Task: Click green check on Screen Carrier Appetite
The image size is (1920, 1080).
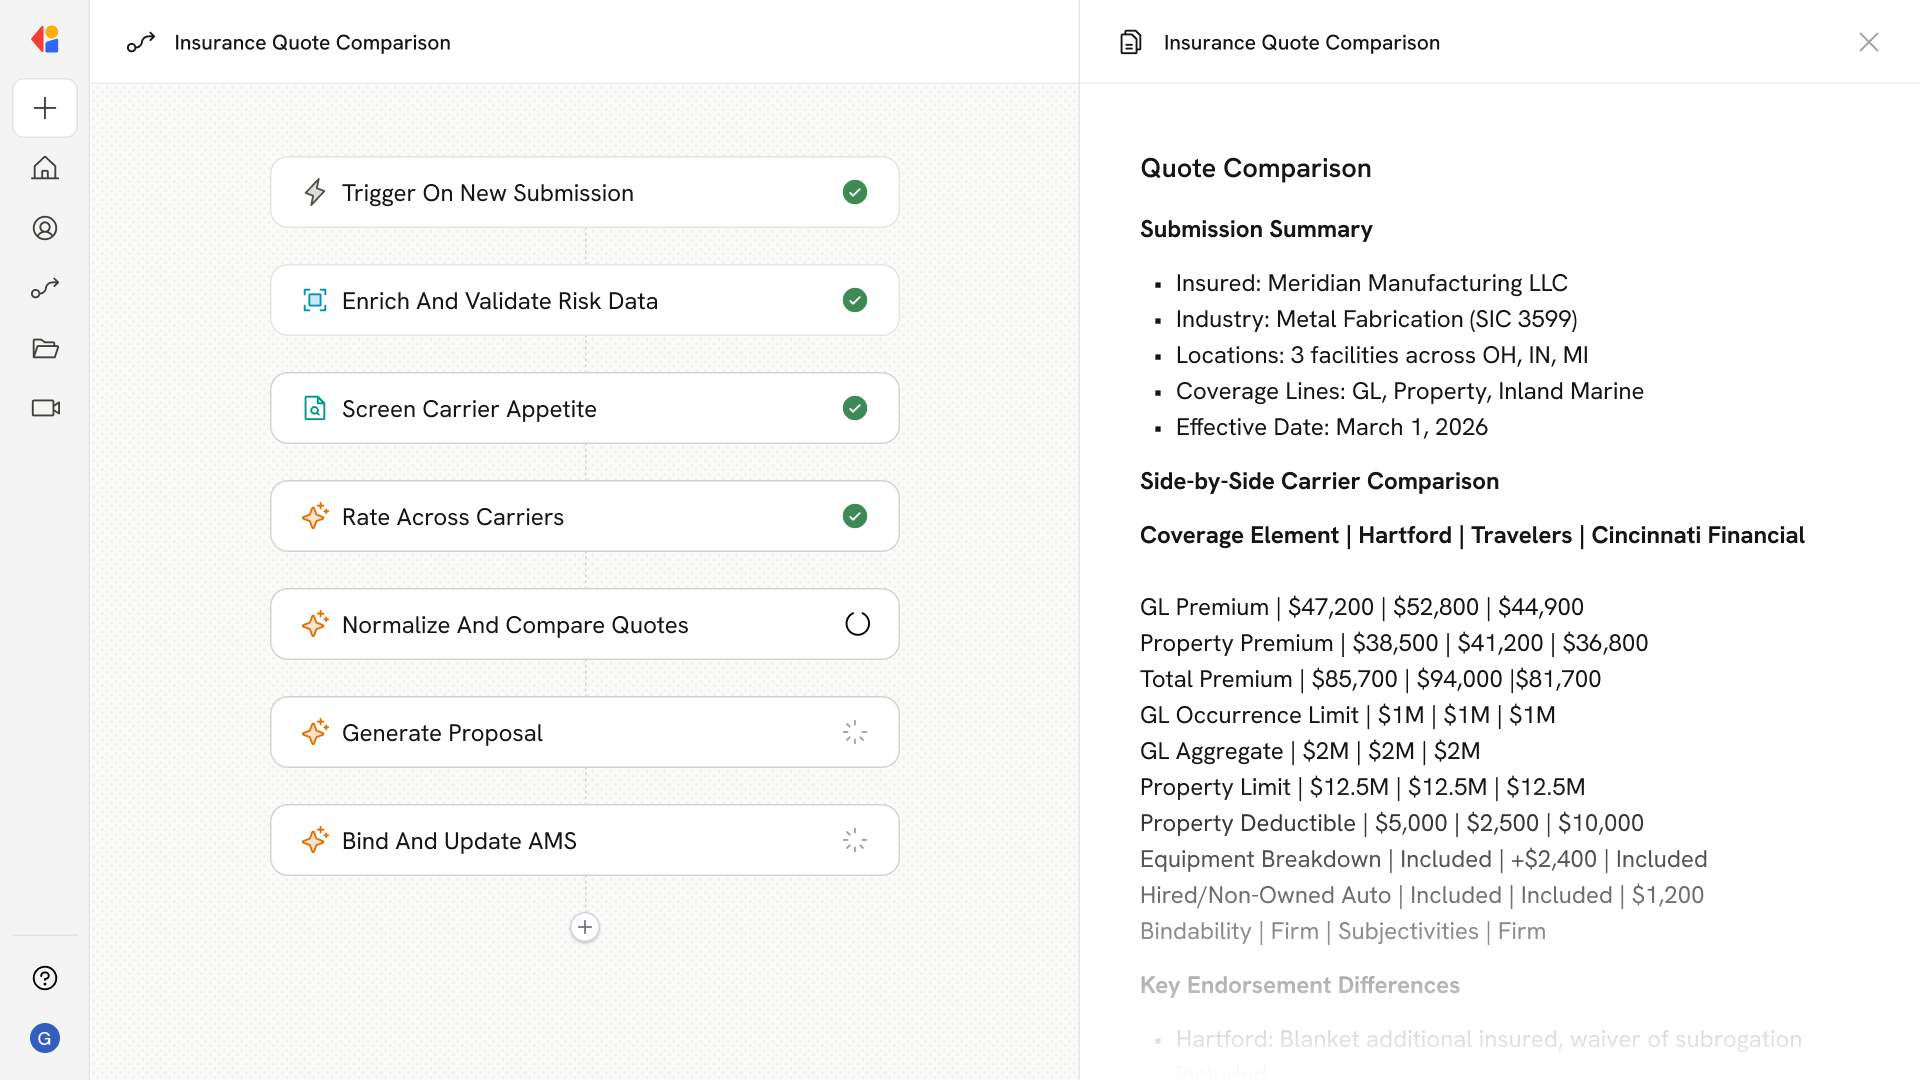Action: (x=854, y=408)
